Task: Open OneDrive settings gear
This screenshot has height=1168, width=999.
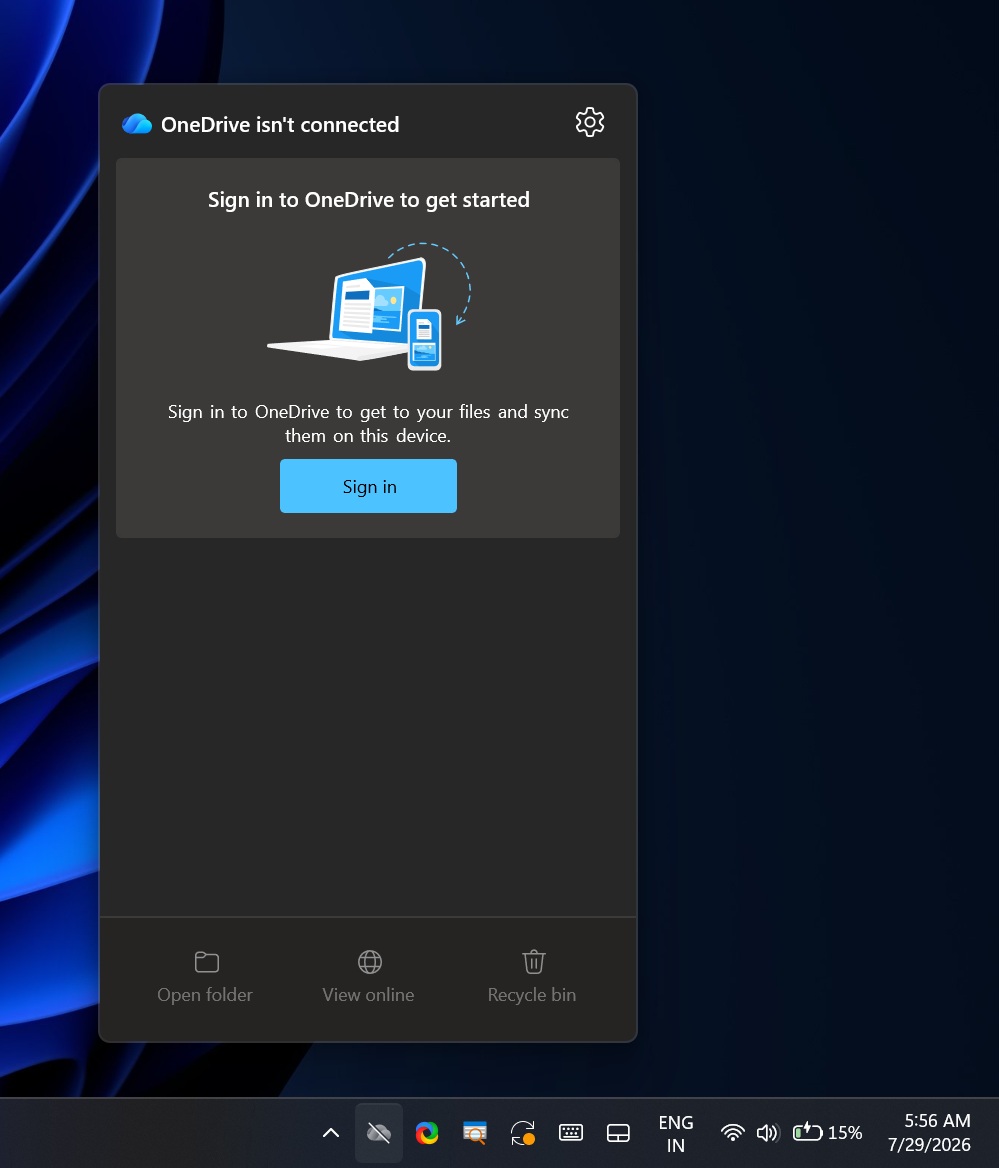Action: point(589,122)
